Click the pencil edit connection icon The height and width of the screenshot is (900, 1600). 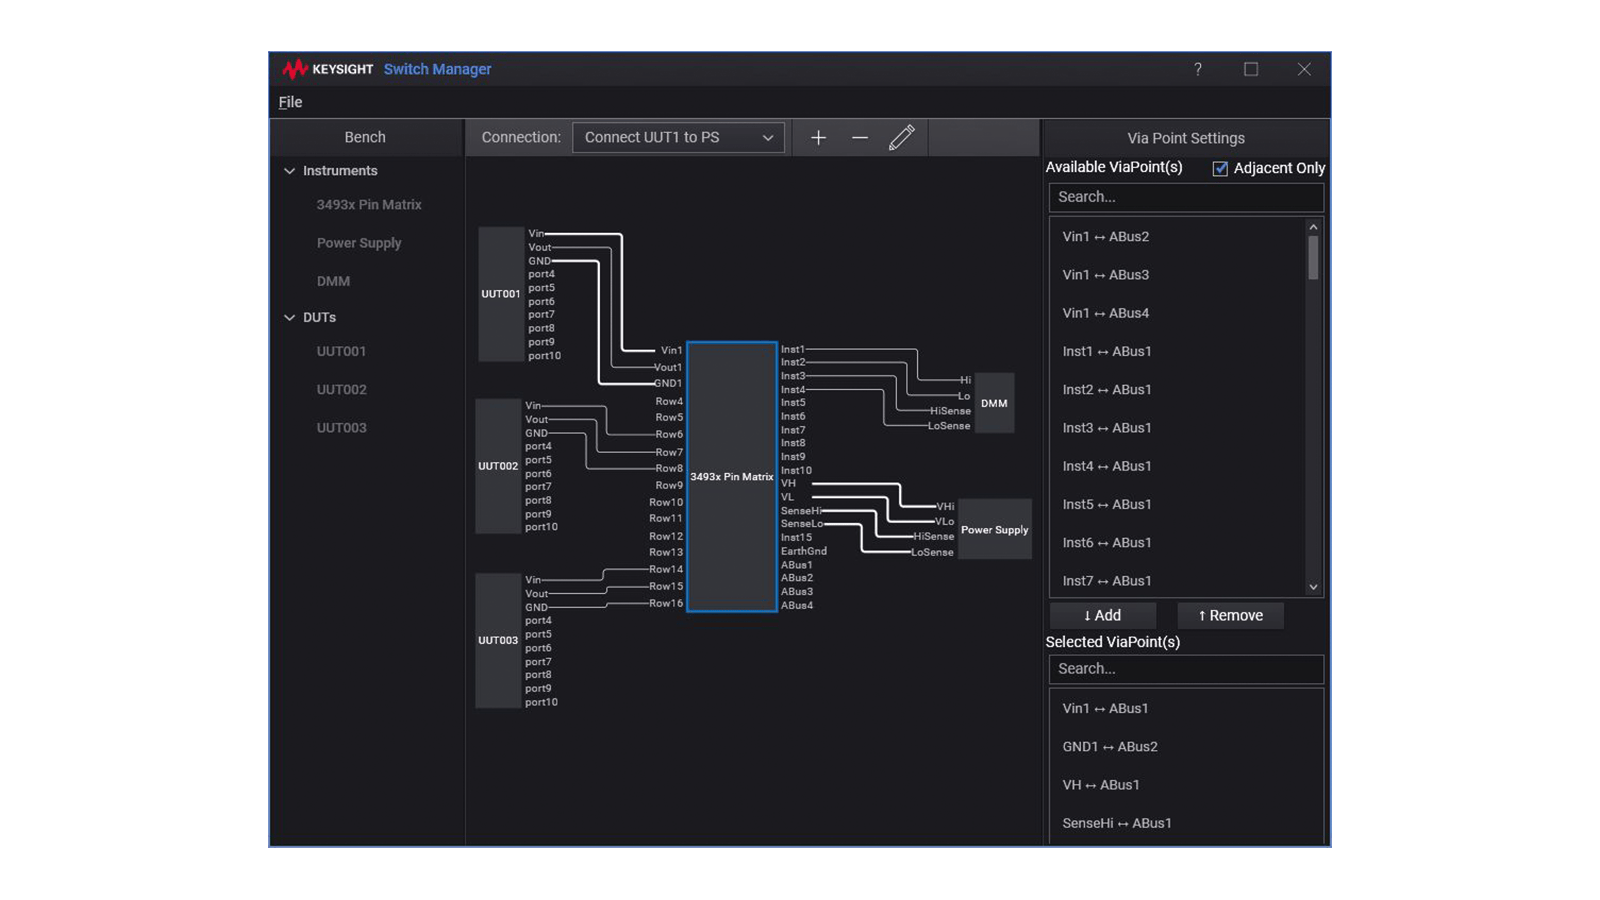(x=901, y=138)
